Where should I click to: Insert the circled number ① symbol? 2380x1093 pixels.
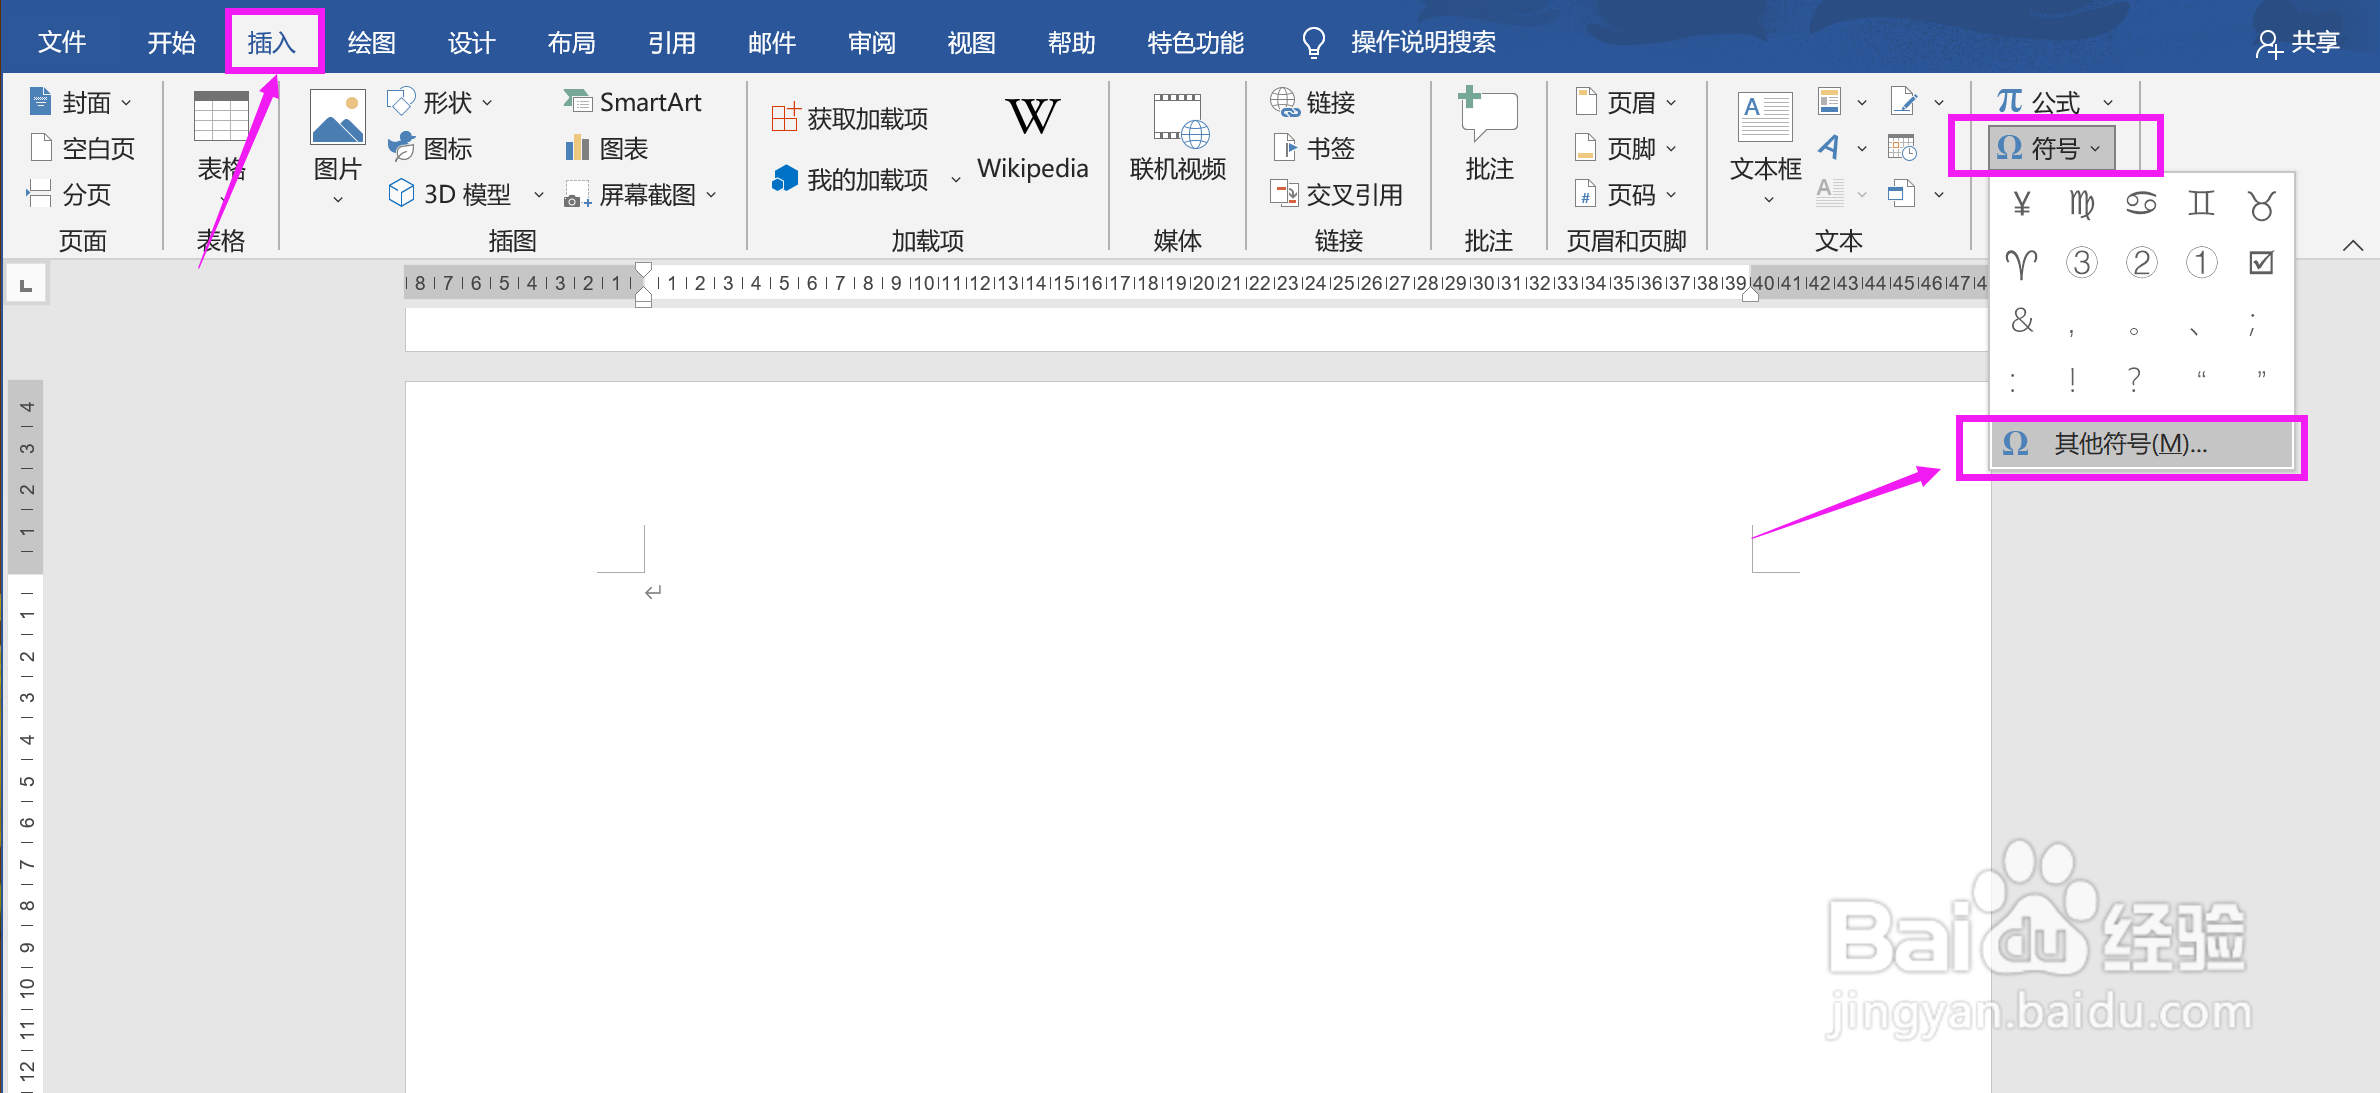(x=2201, y=262)
